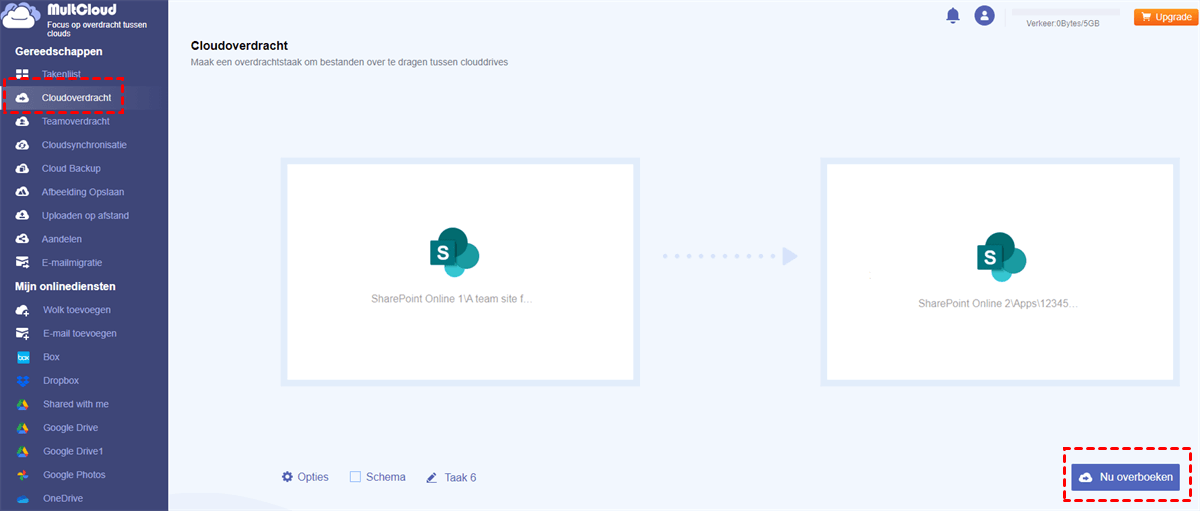Click the Google Drive1 icon
Viewport: 1200px width, 511px height.
[x=22, y=451]
